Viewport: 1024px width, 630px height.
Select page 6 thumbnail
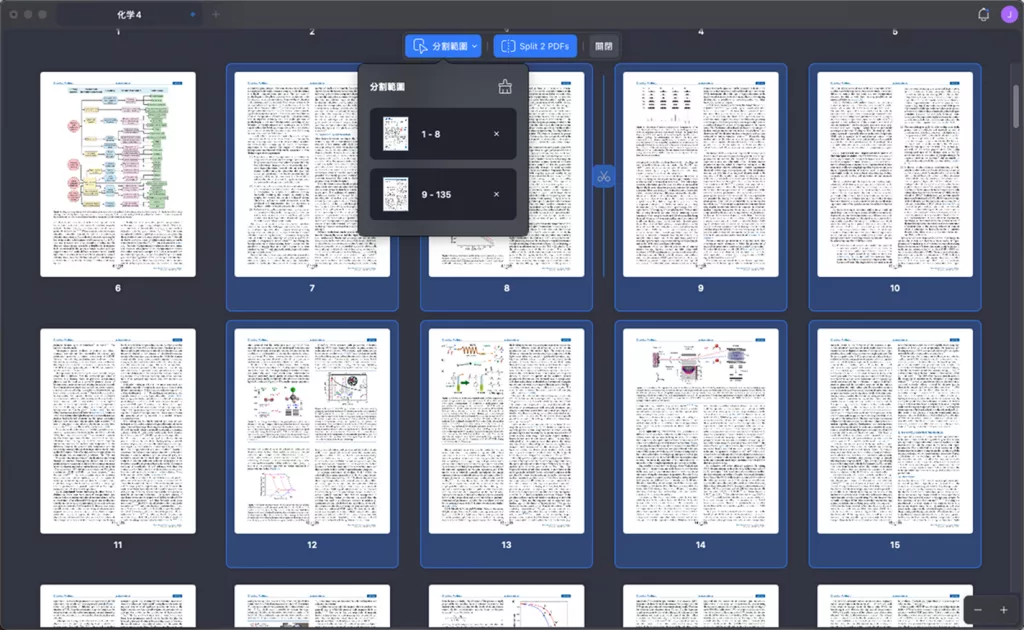(x=118, y=174)
